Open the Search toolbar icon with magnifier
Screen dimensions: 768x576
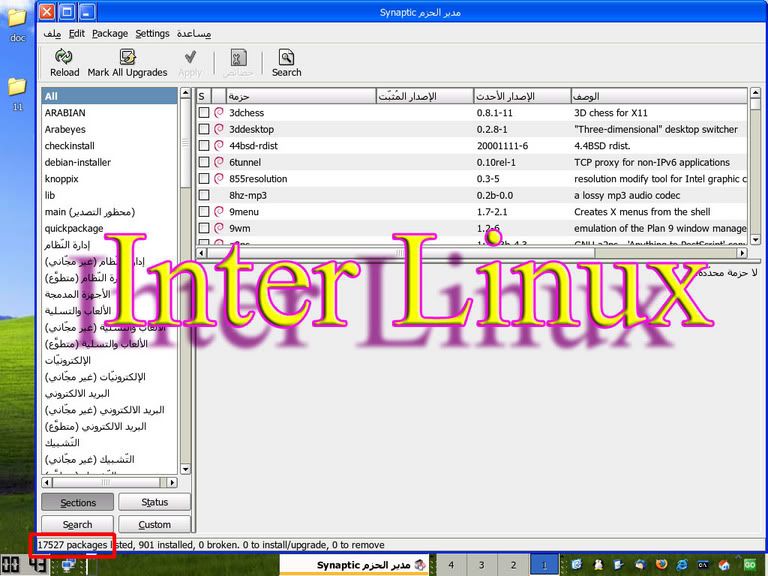pyautogui.click(x=286, y=57)
